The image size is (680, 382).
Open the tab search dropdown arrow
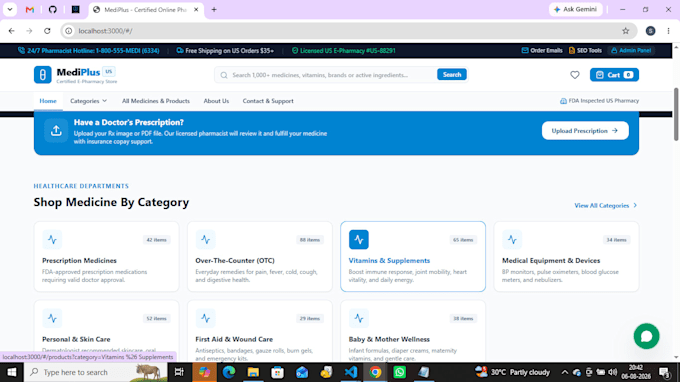point(10,10)
